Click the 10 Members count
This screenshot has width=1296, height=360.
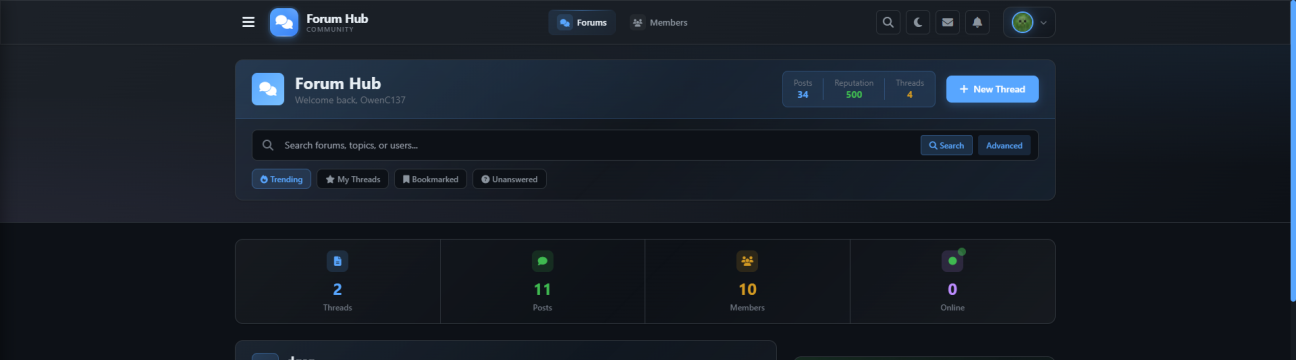pos(747,290)
